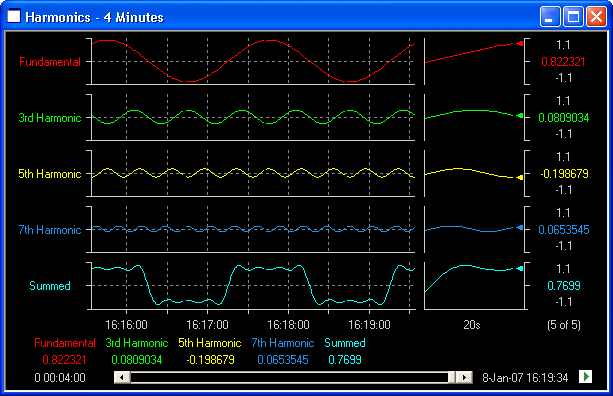Click Fundamental in the bottom legend

[x=65, y=343]
